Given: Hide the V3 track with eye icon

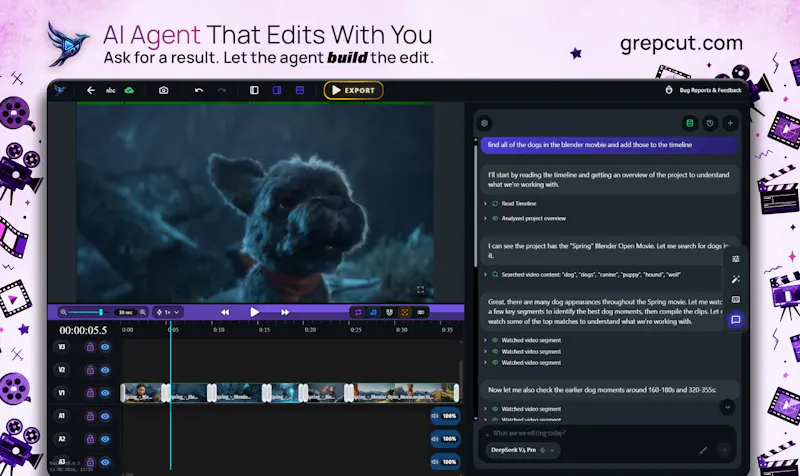Looking at the screenshot, I should point(105,347).
